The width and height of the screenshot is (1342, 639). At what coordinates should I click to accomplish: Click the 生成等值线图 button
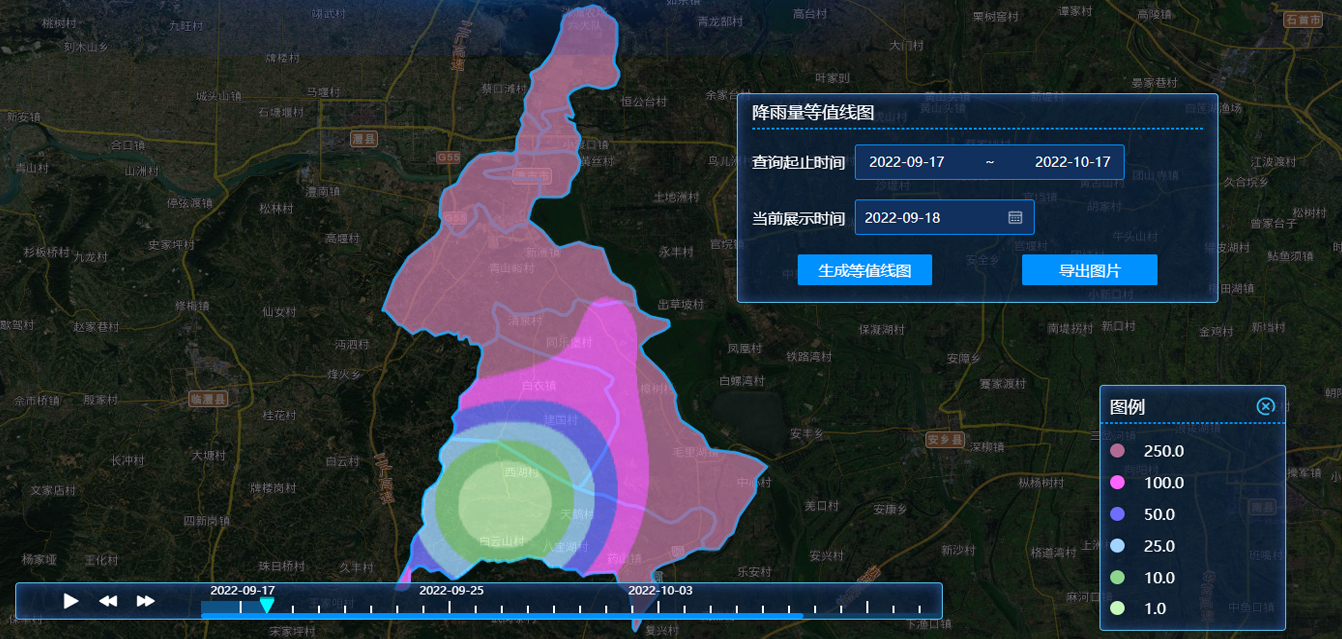point(864,270)
